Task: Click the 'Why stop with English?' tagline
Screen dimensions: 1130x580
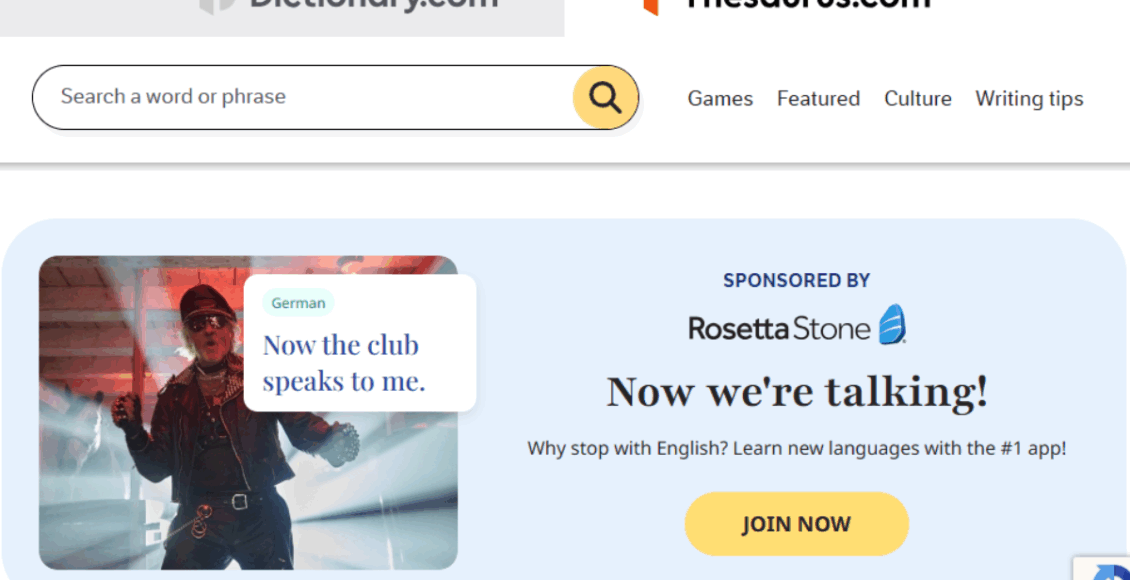Action: [796, 449]
